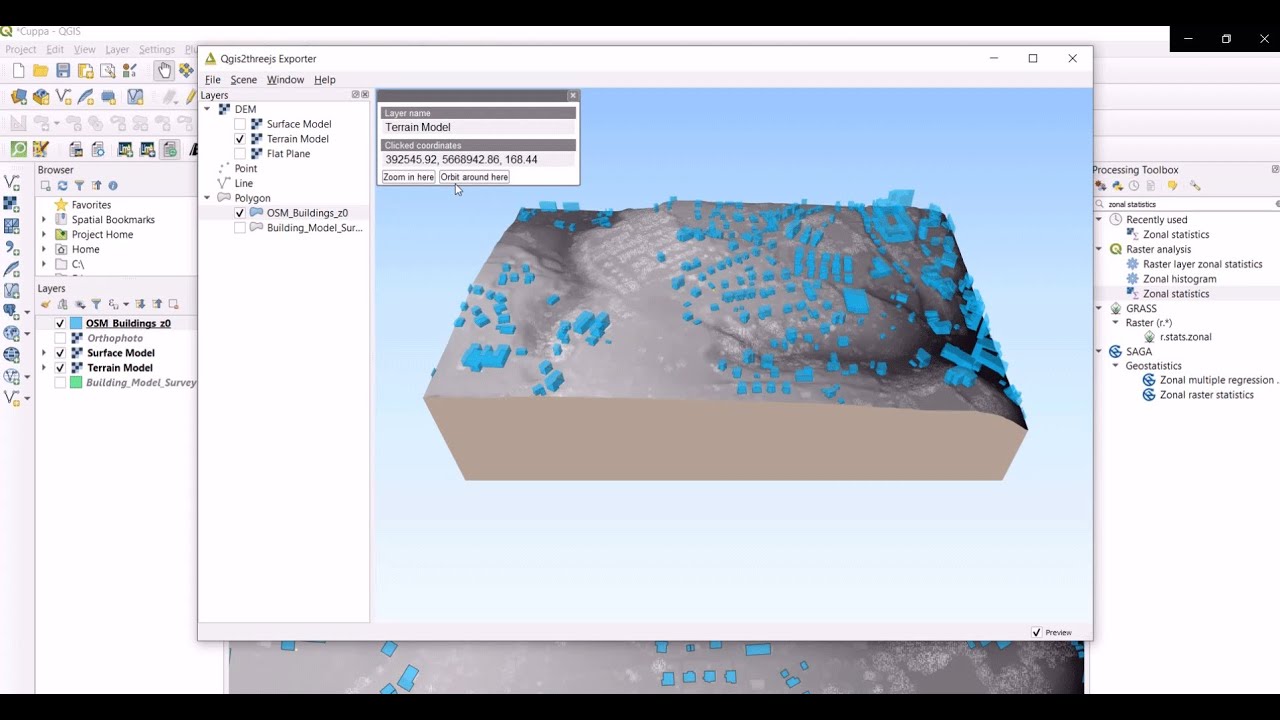This screenshot has width=1280, height=720.
Task: Uncheck Terrain Model in exporter layers
Action: click(x=240, y=139)
